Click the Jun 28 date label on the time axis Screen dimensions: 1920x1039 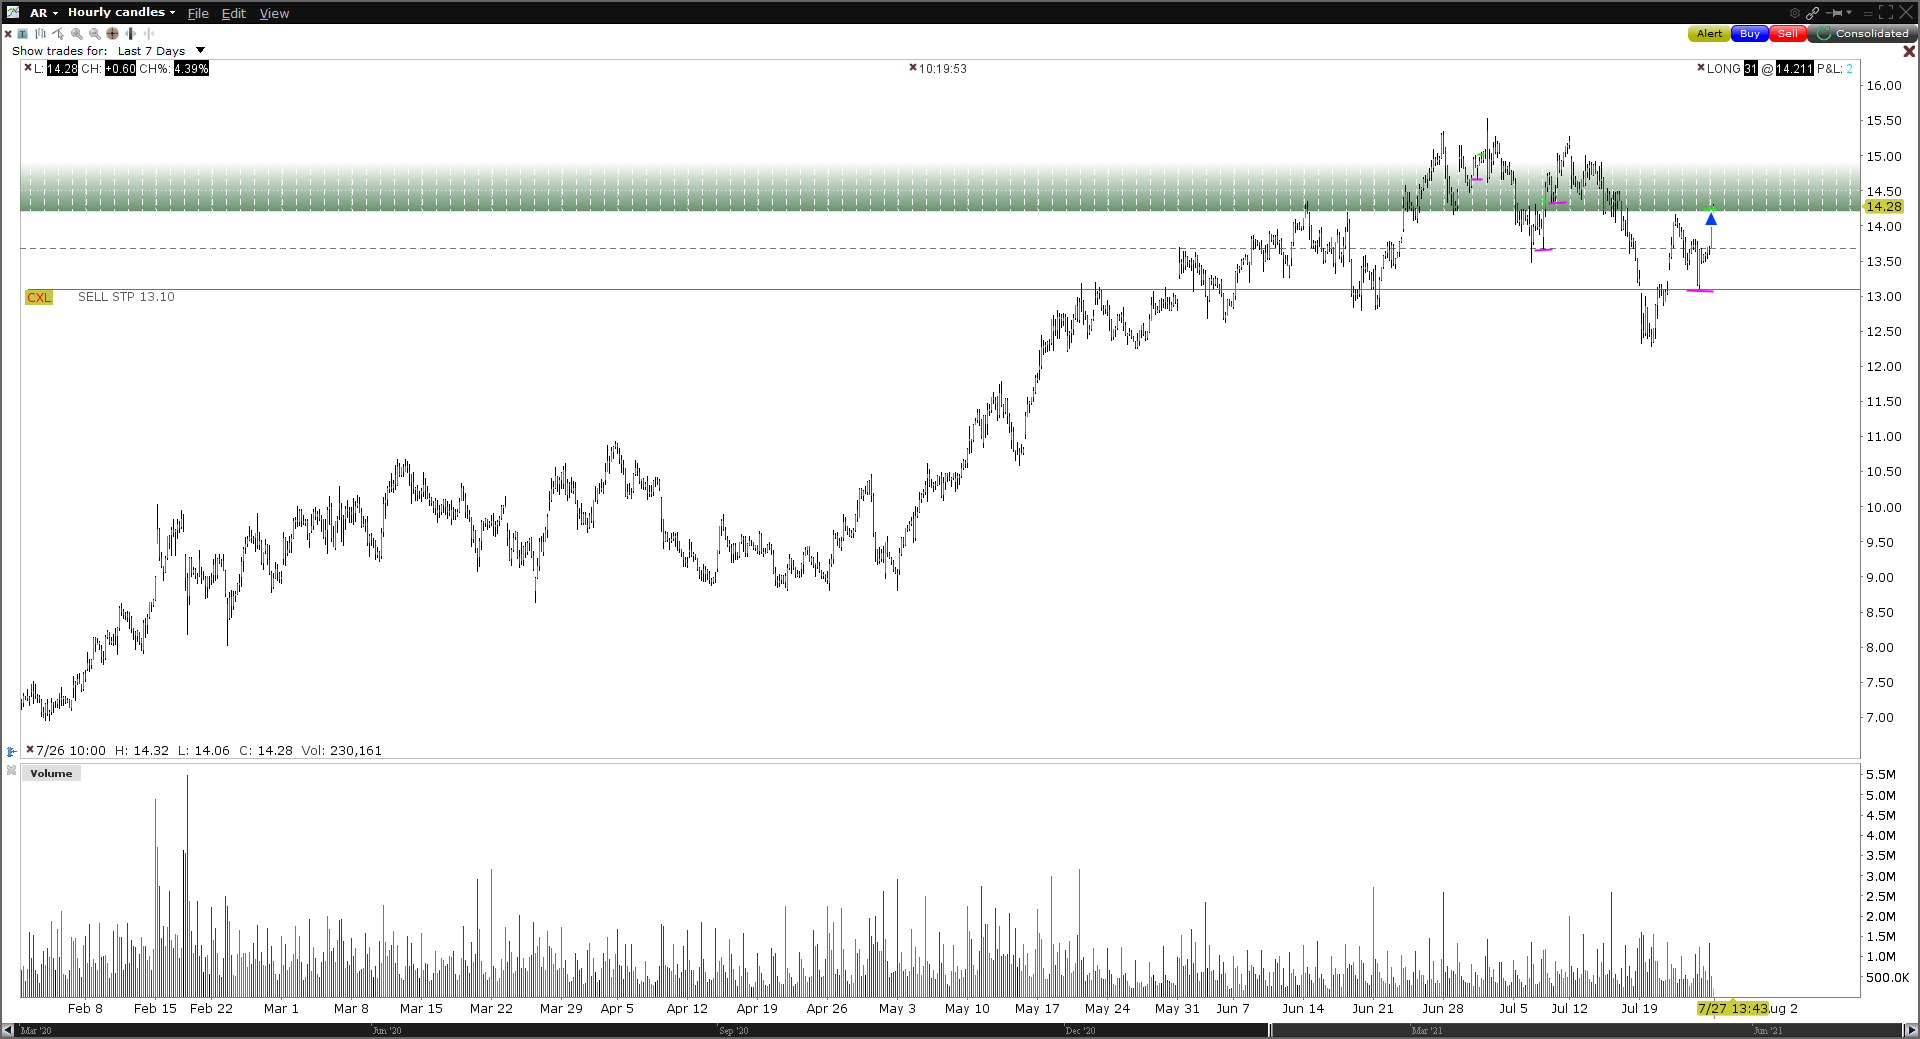point(1443,1008)
